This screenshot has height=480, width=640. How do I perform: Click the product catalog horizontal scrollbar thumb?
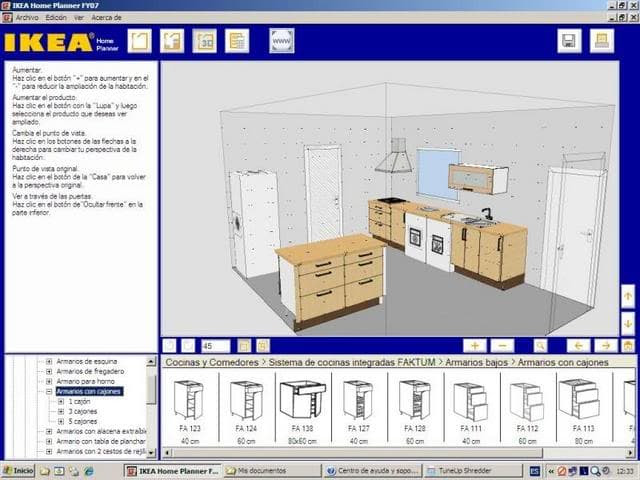click(x=358, y=453)
